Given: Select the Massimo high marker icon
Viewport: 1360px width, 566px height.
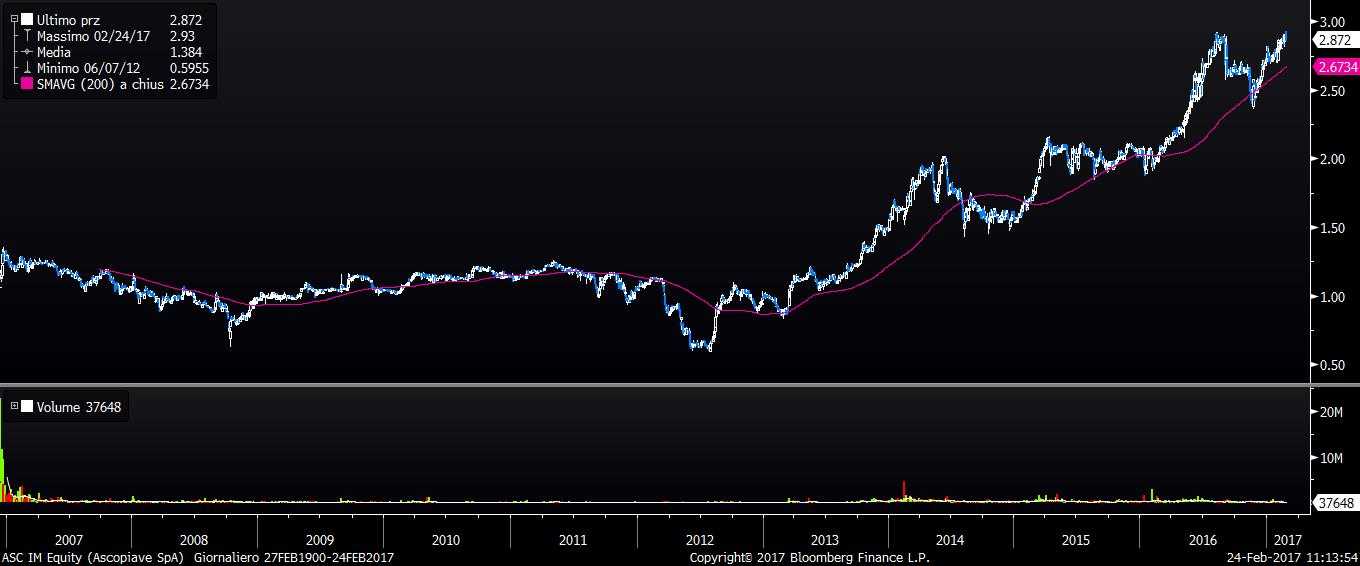Looking at the screenshot, I should (x=26, y=35).
